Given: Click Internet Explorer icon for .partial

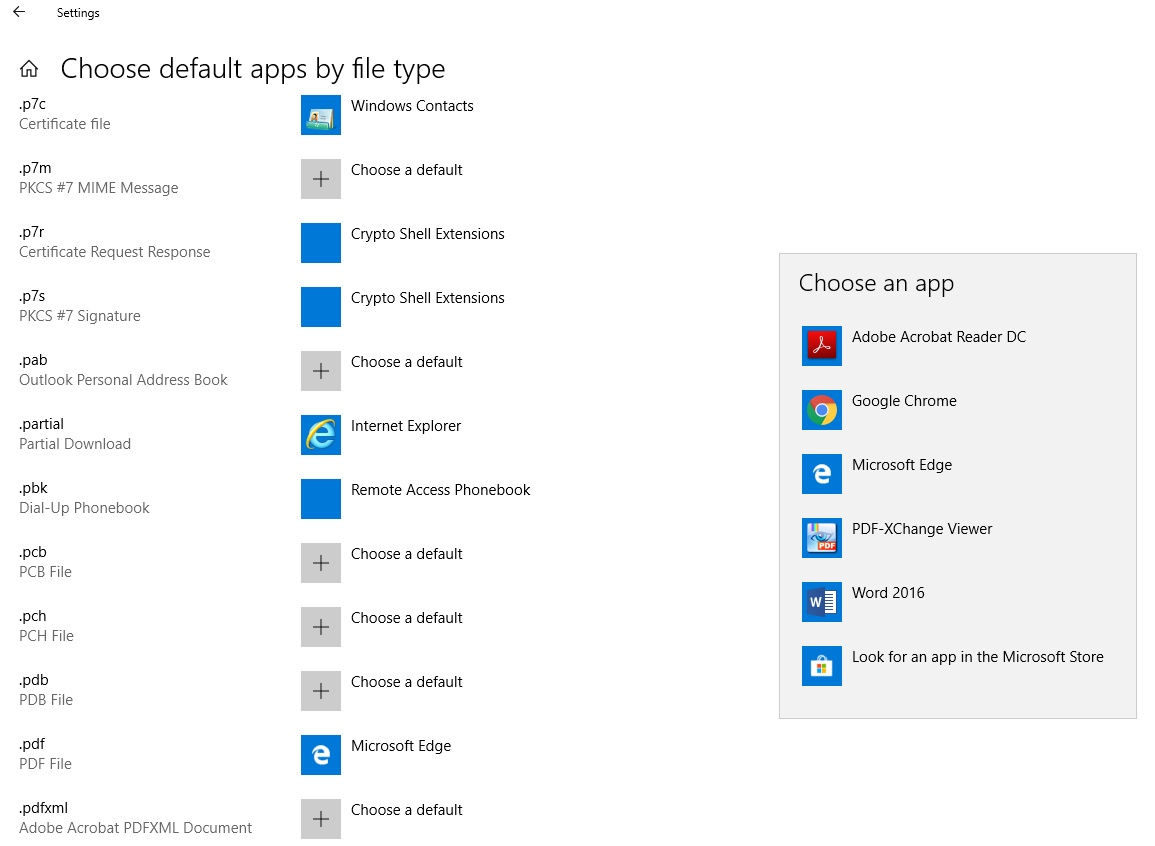Looking at the screenshot, I should (320, 435).
